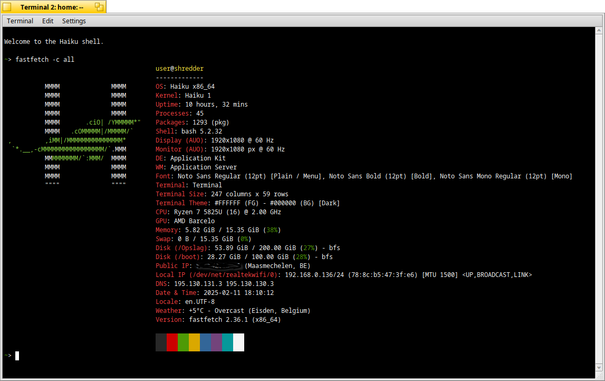Image resolution: width=605 pixels, height=381 pixels.
Task: Click the white color block
Action: tap(238, 342)
